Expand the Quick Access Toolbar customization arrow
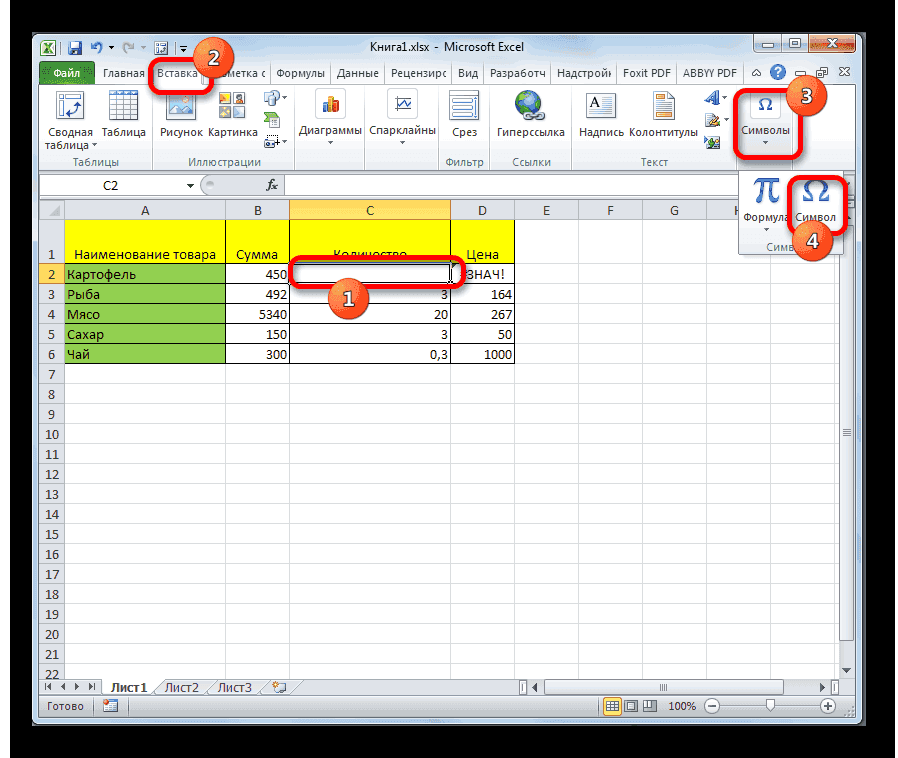This screenshot has height=758, width=898. [183, 47]
